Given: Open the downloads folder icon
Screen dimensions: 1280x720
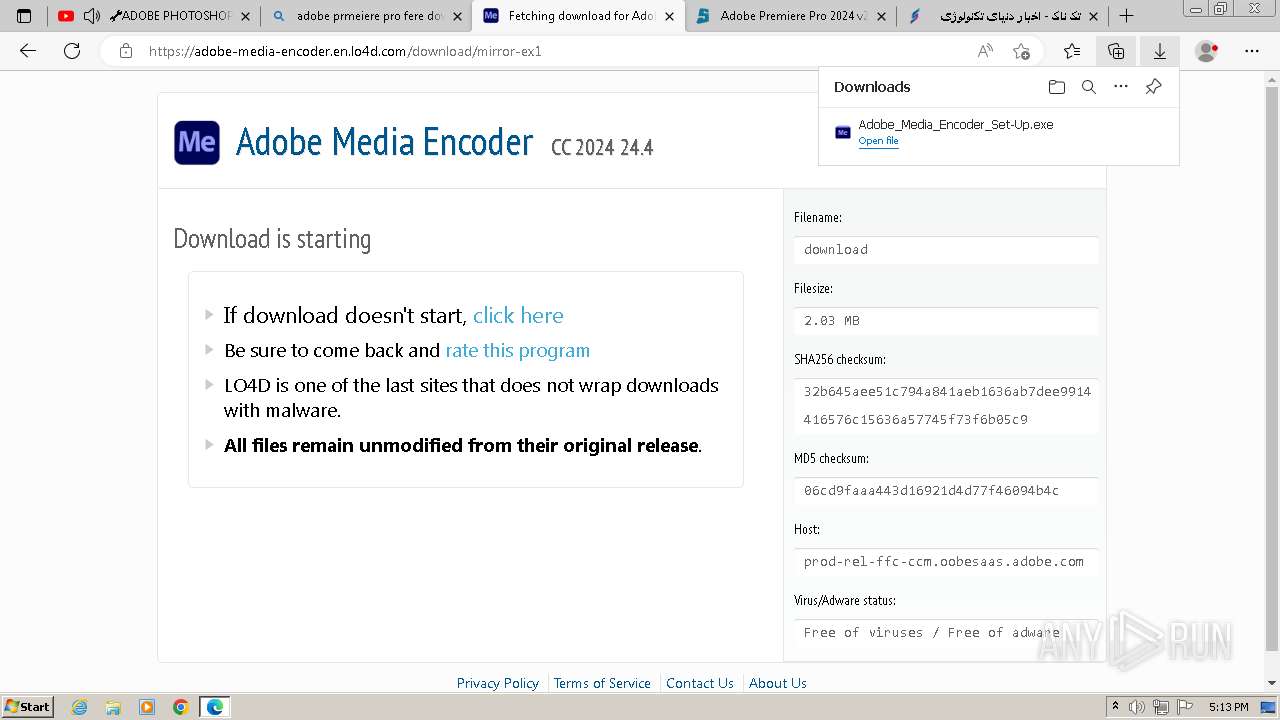Looking at the screenshot, I should click(1057, 87).
